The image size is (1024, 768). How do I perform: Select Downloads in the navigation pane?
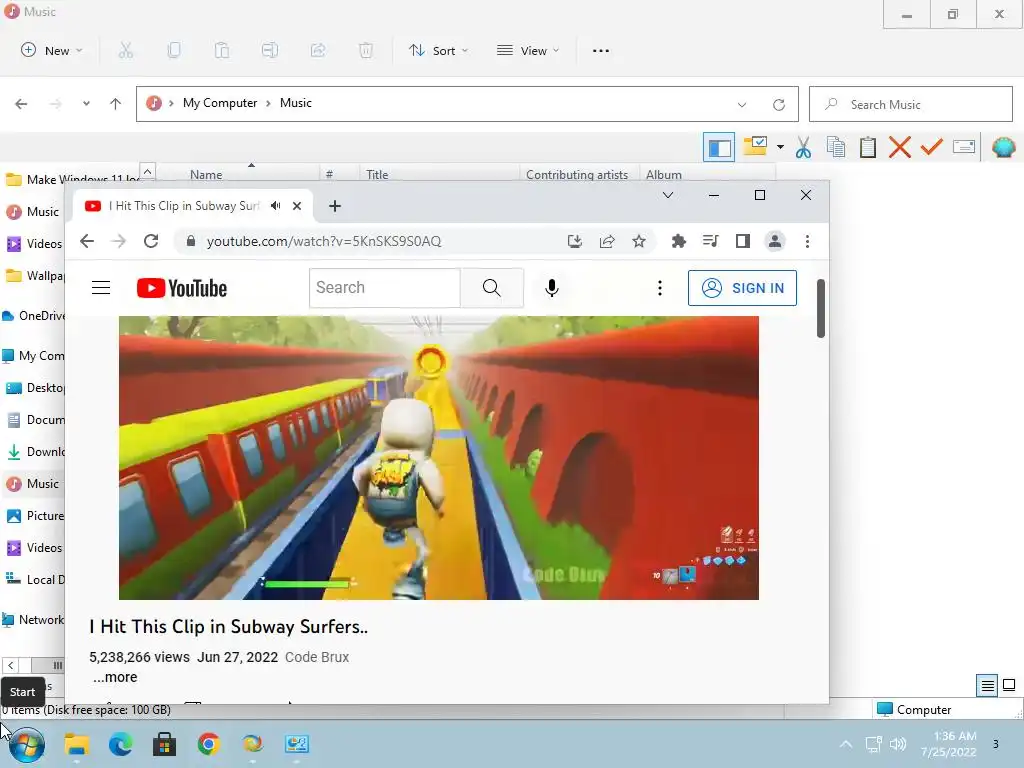34,451
